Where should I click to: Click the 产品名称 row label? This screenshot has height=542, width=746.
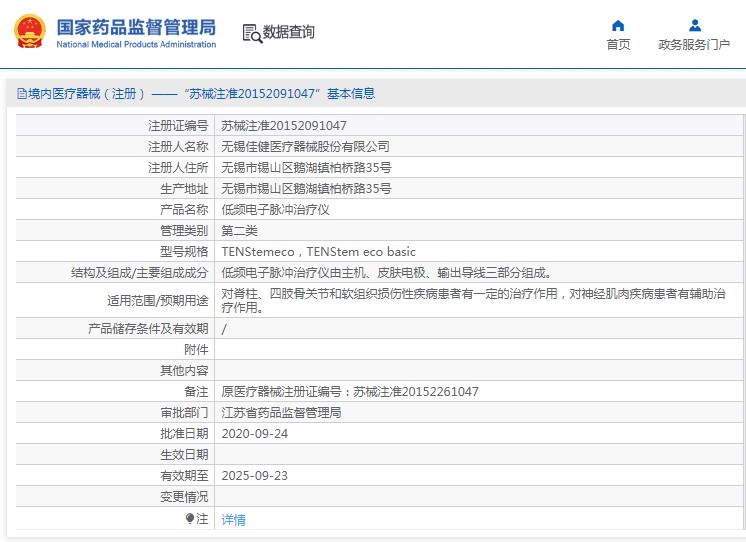click(184, 209)
